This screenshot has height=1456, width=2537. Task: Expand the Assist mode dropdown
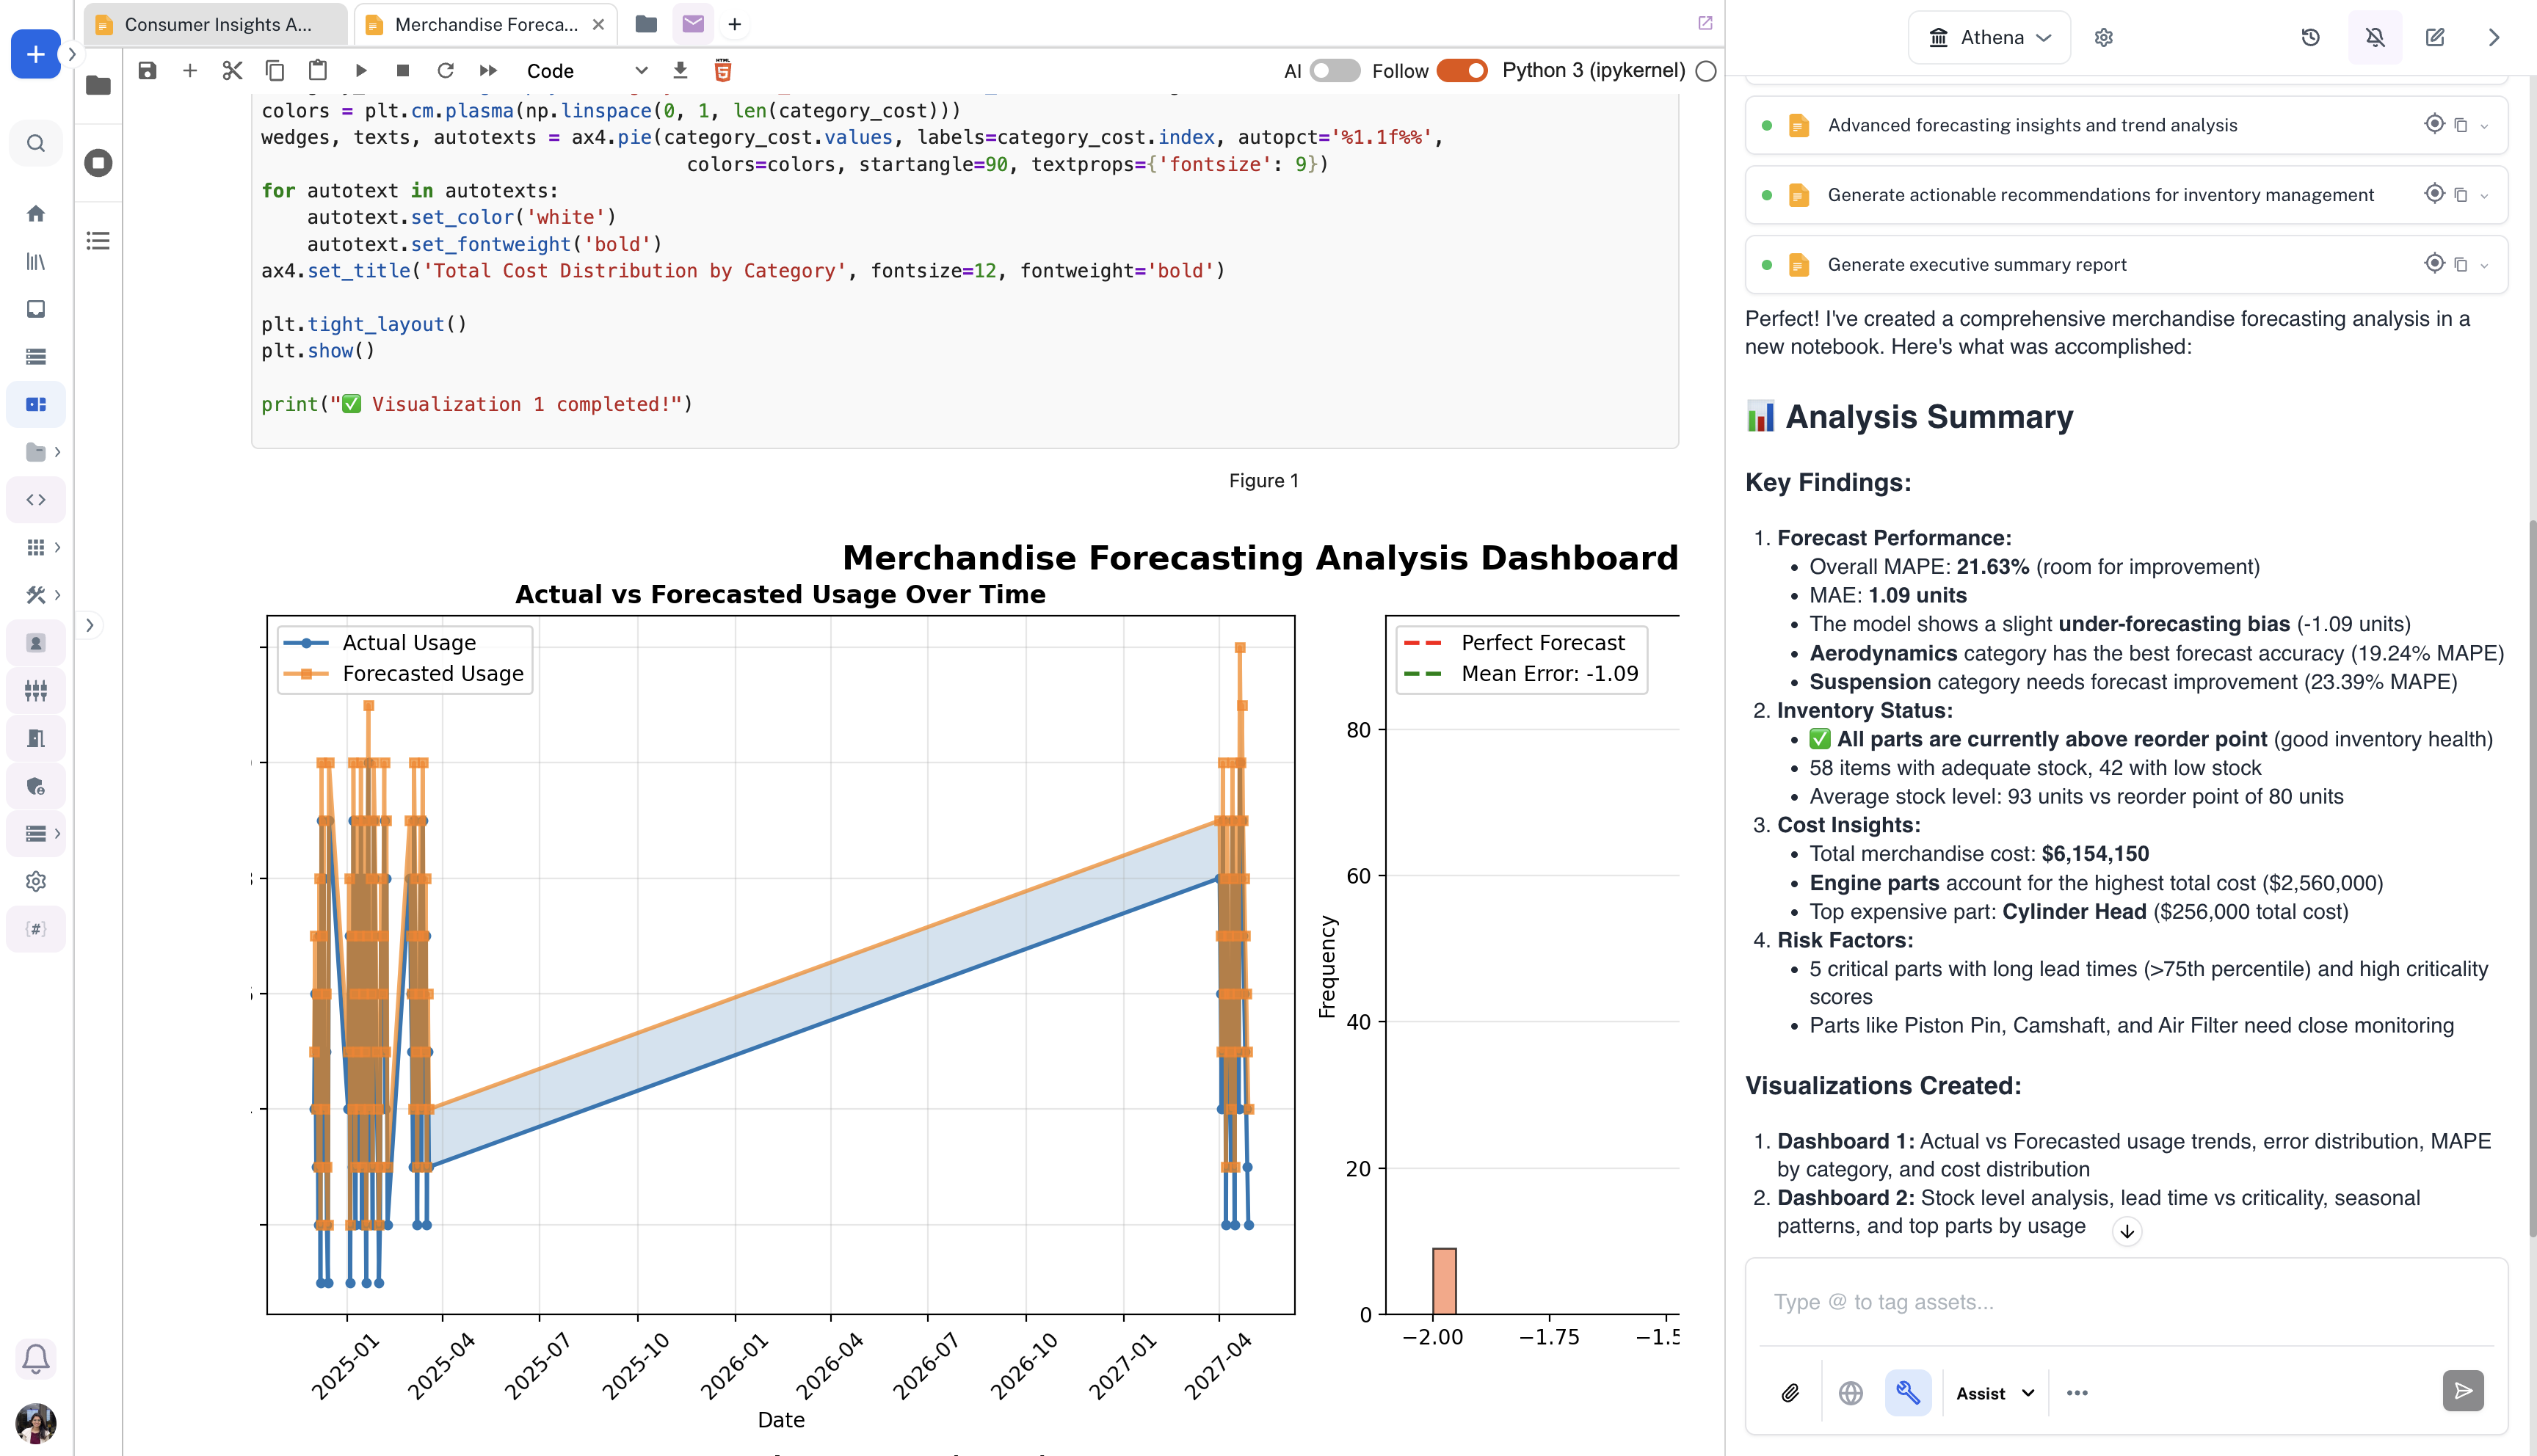[x=1995, y=1392]
